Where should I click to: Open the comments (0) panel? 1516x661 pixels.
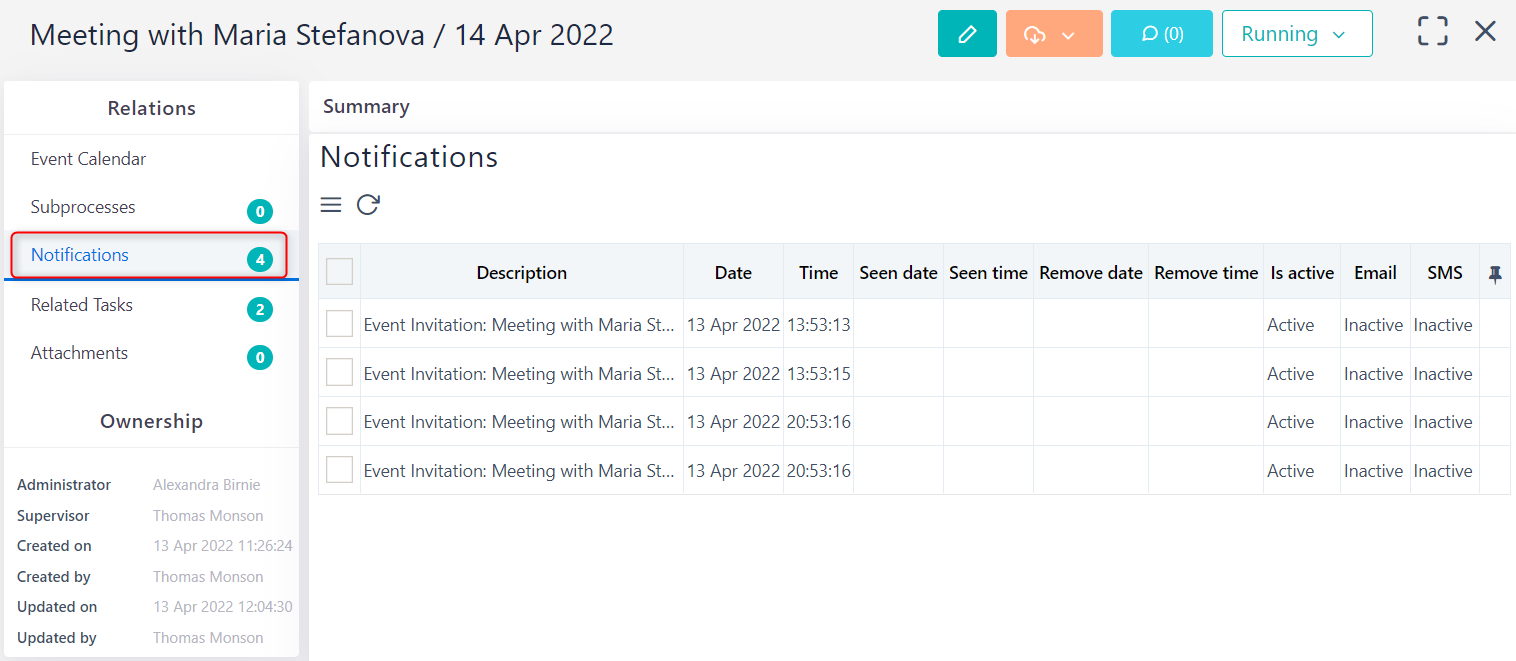(1161, 33)
